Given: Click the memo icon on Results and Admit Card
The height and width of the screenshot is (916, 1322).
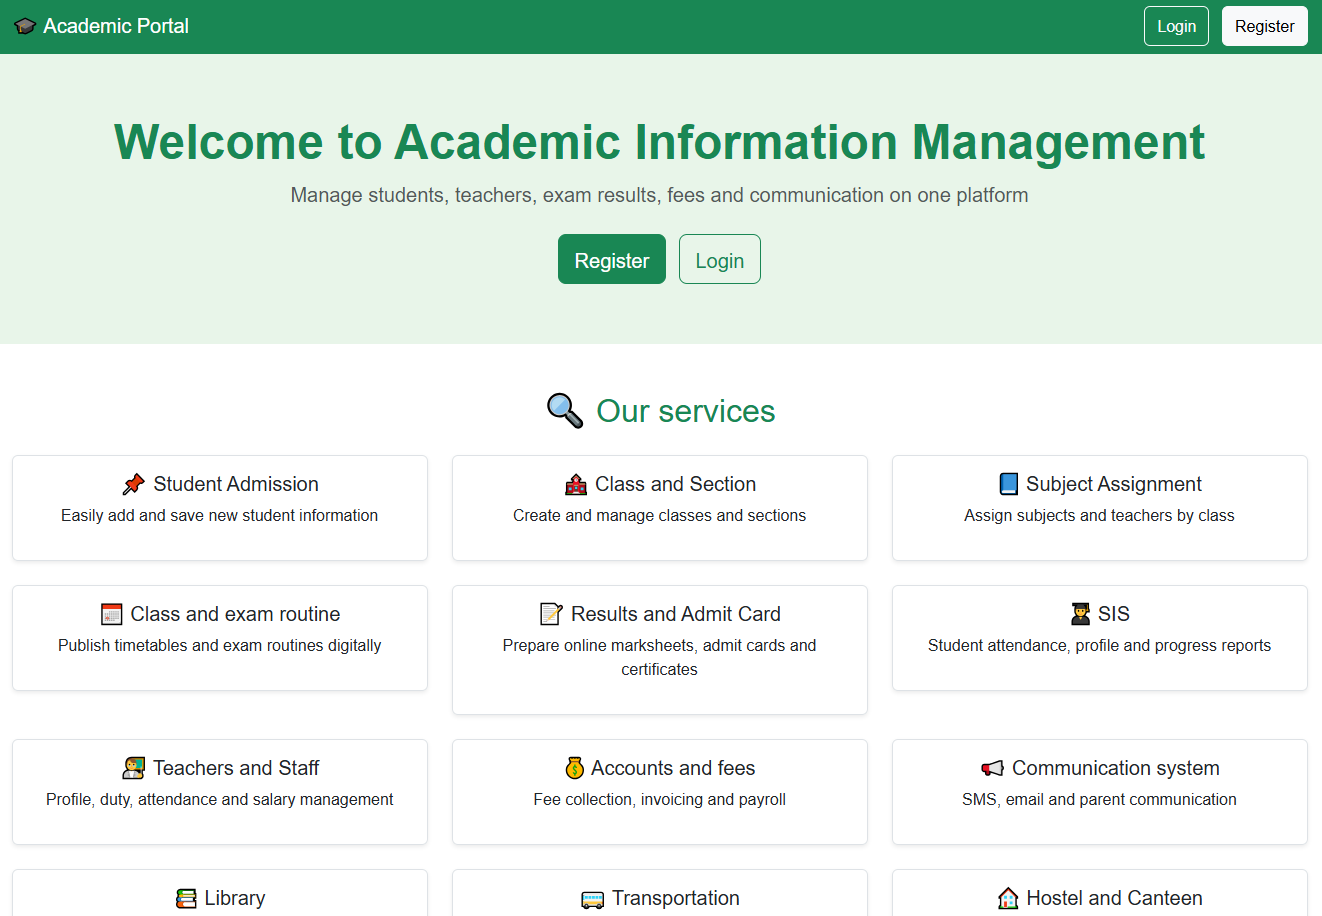Looking at the screenshot, I should click(x=550, y=613).
